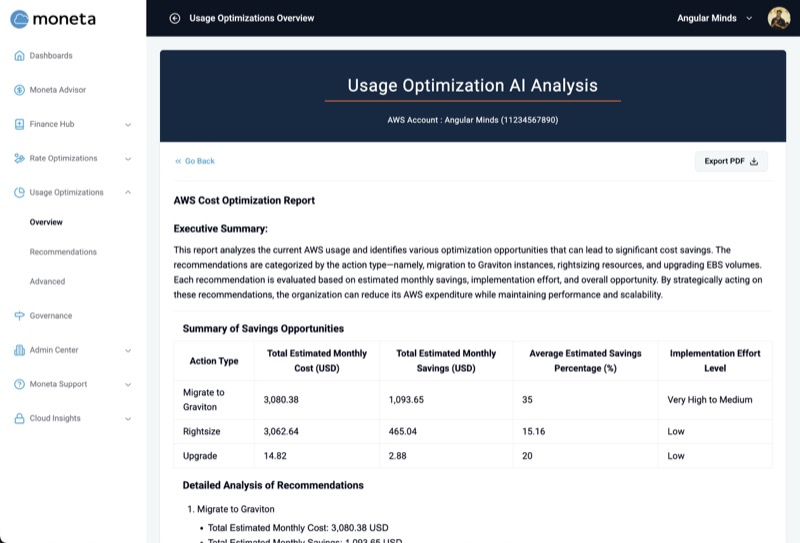Click the download icon on Export PDF
Image resolution: width=800 pixels, height=543 pixels.
click(x=754, y=161)
